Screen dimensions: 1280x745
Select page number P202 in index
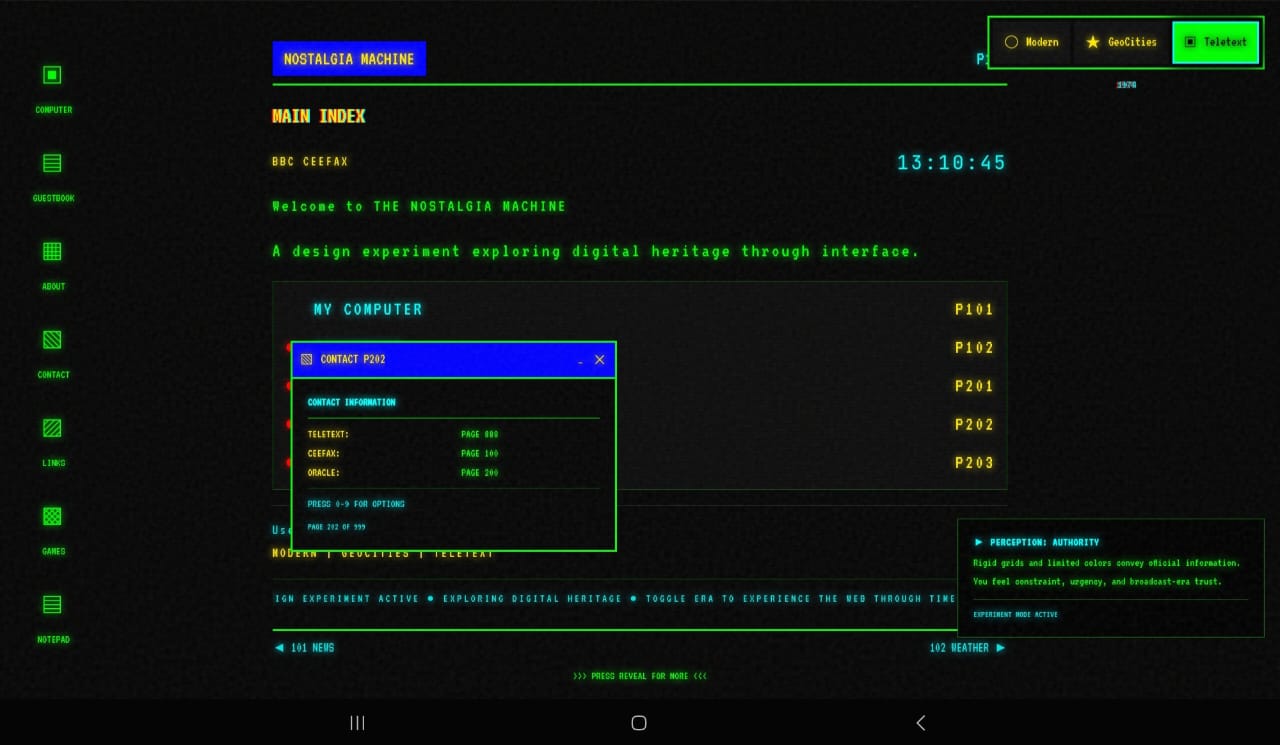coord(974,425)
